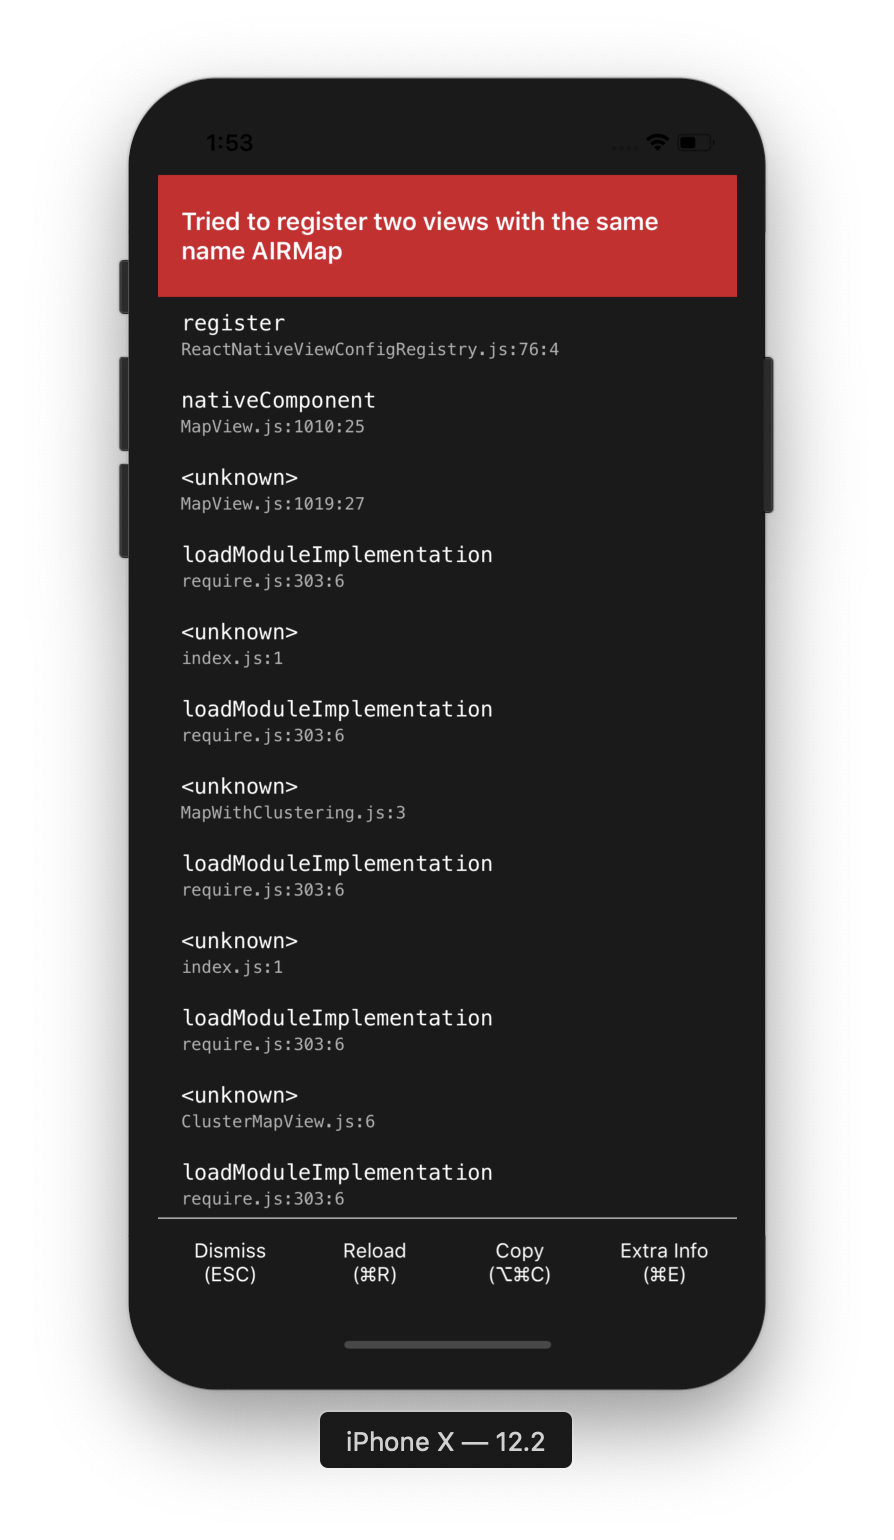Click the Wi-Fi icon in status bar

point(656,142)
